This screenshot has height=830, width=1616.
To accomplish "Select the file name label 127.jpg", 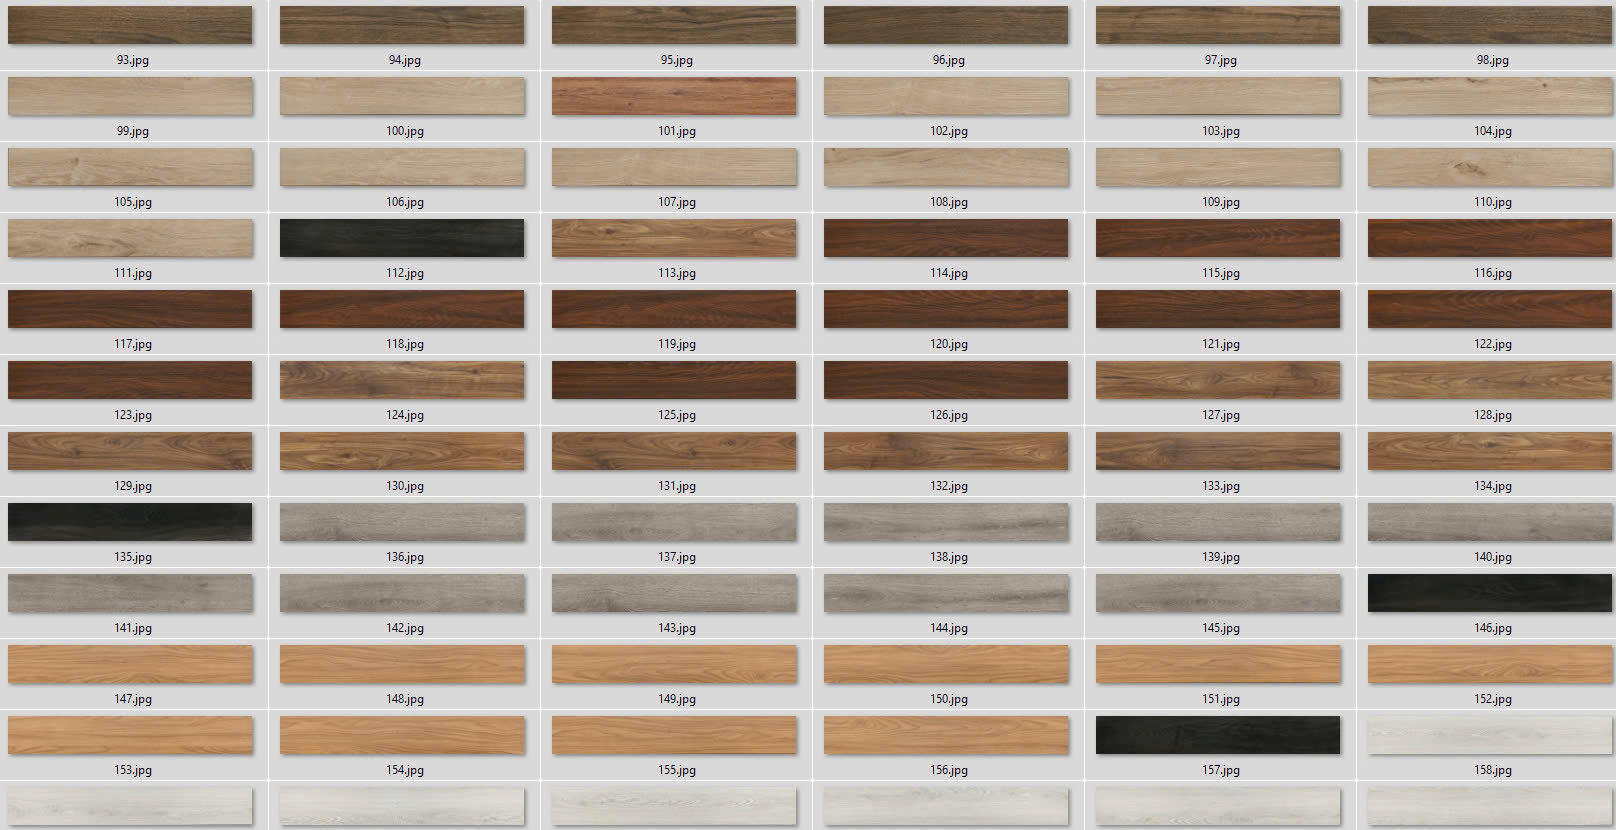I will pos(1220,415).
